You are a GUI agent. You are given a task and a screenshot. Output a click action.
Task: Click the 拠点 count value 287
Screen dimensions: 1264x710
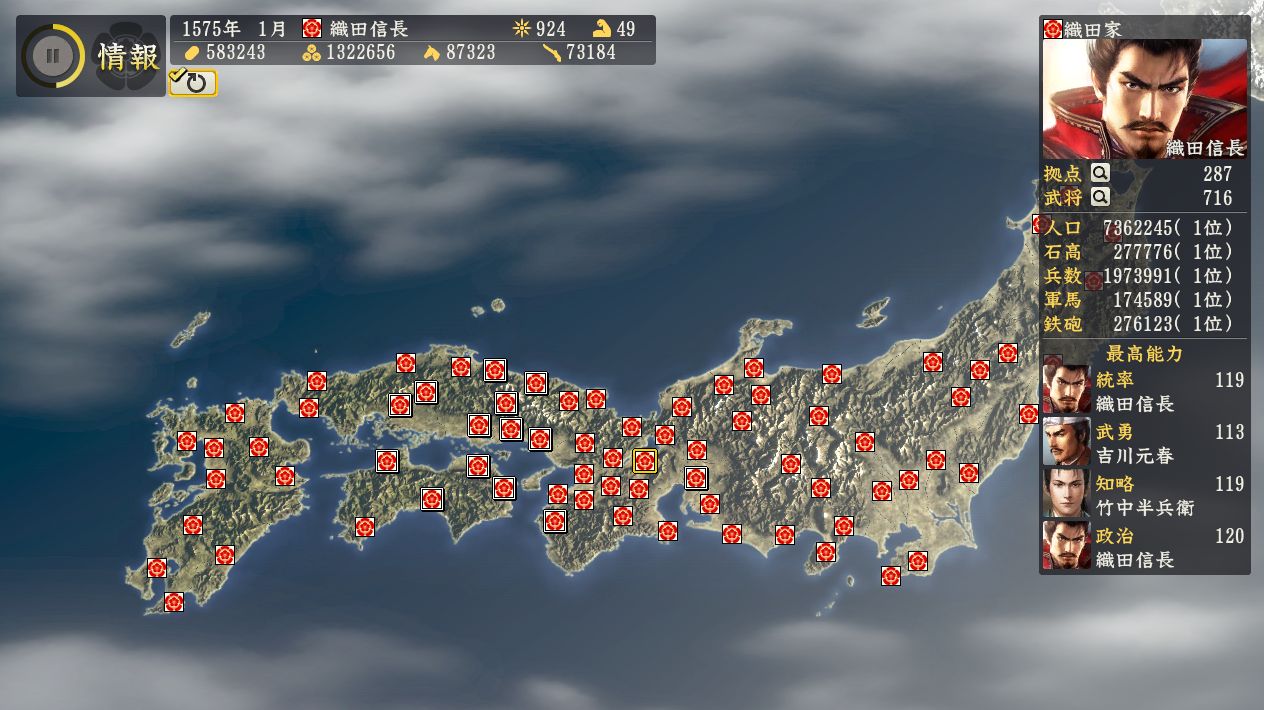pos(1218,174)
